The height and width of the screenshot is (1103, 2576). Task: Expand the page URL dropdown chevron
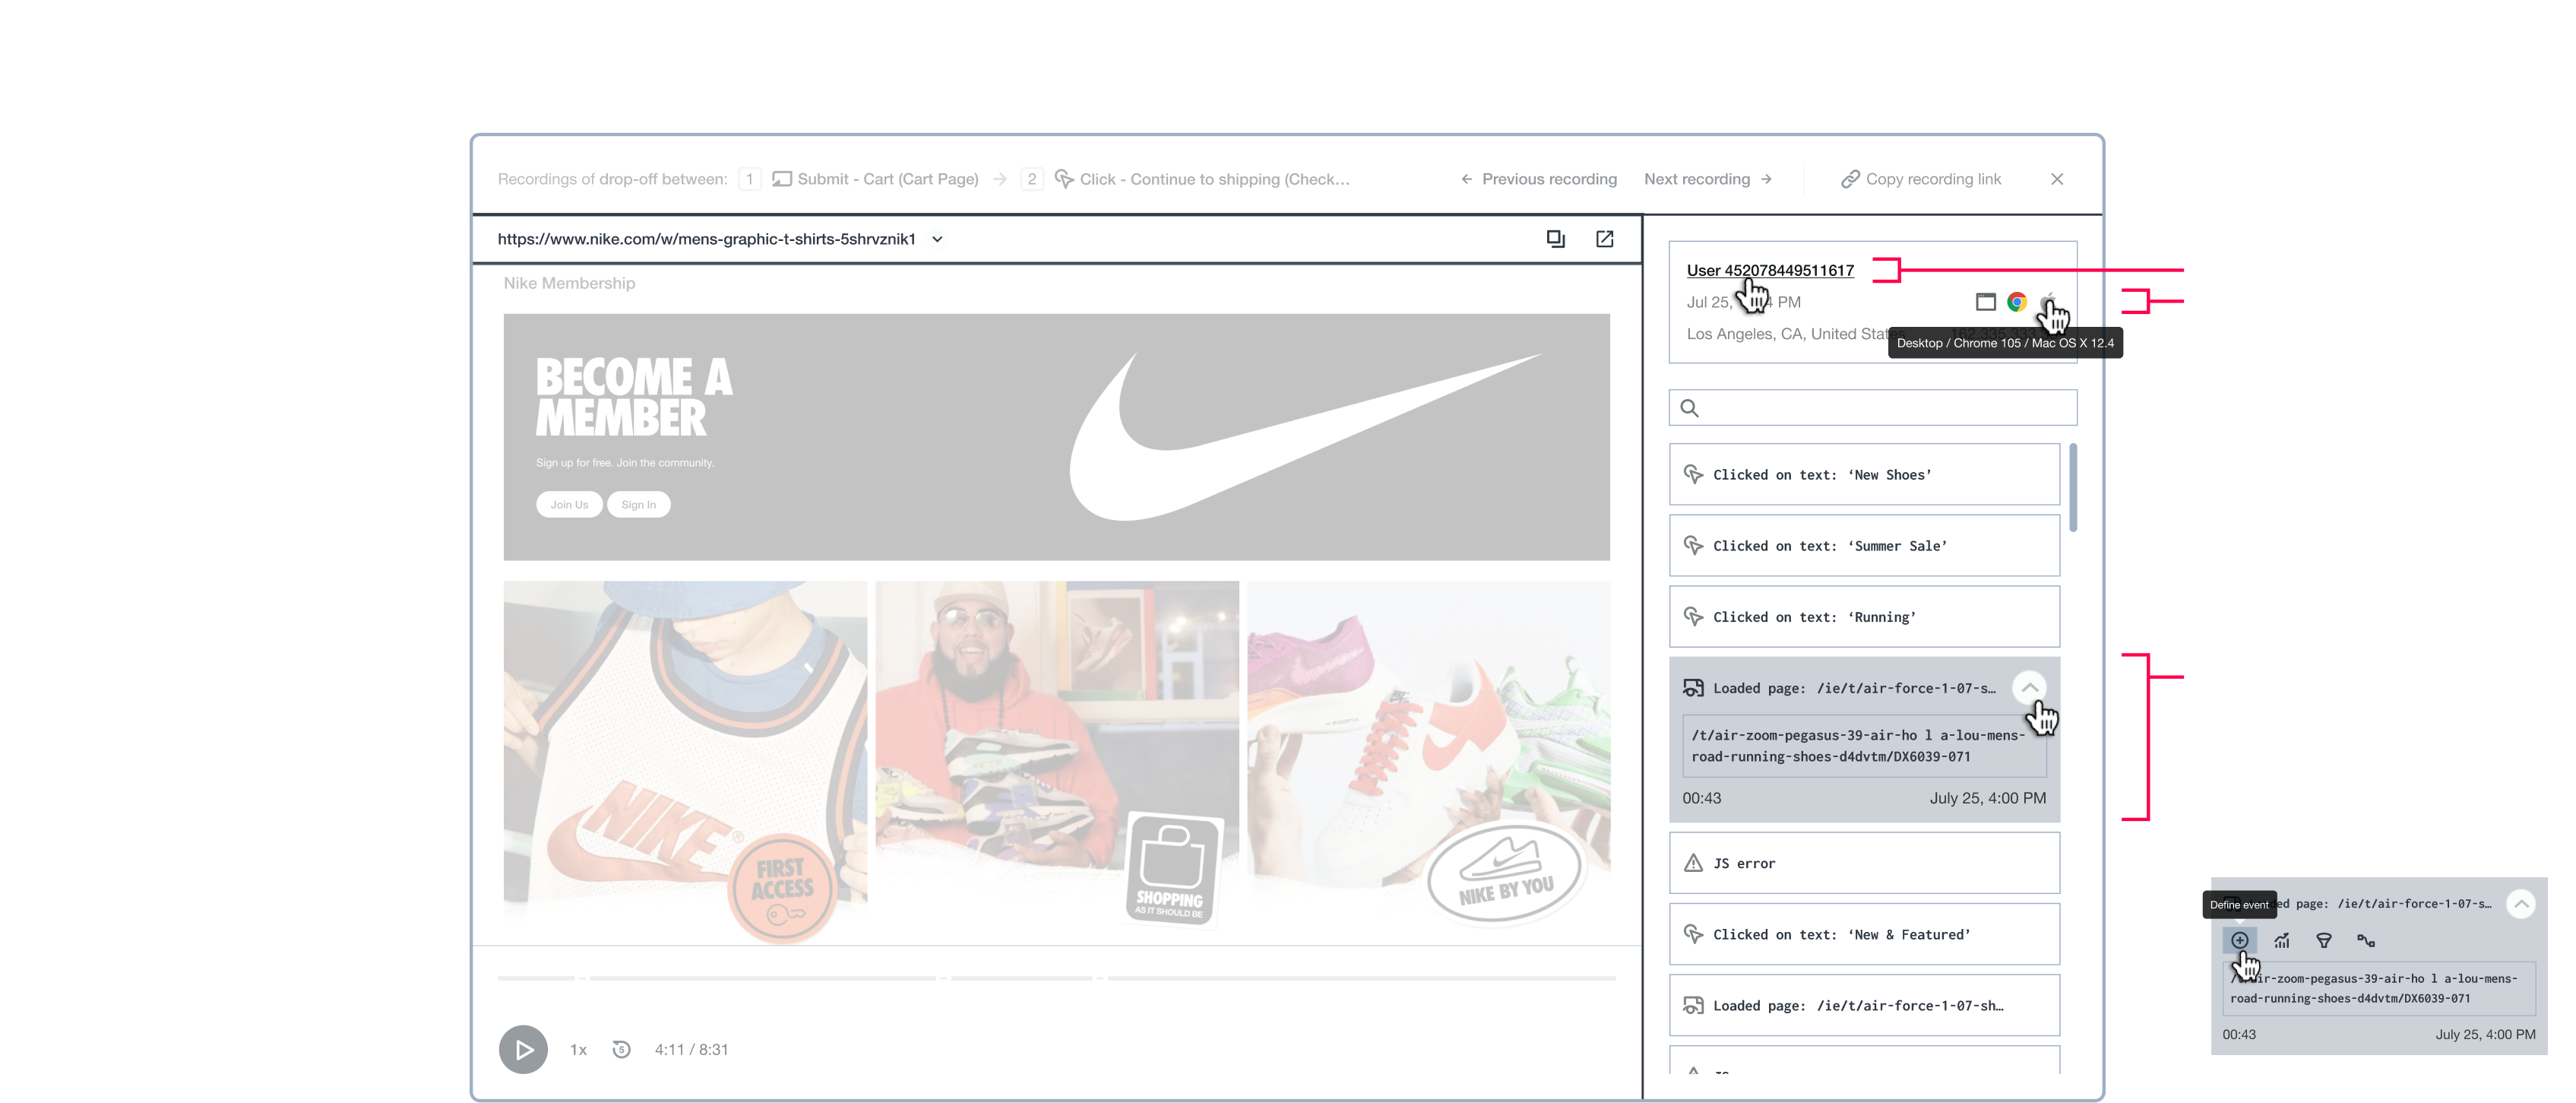point(937,239)
